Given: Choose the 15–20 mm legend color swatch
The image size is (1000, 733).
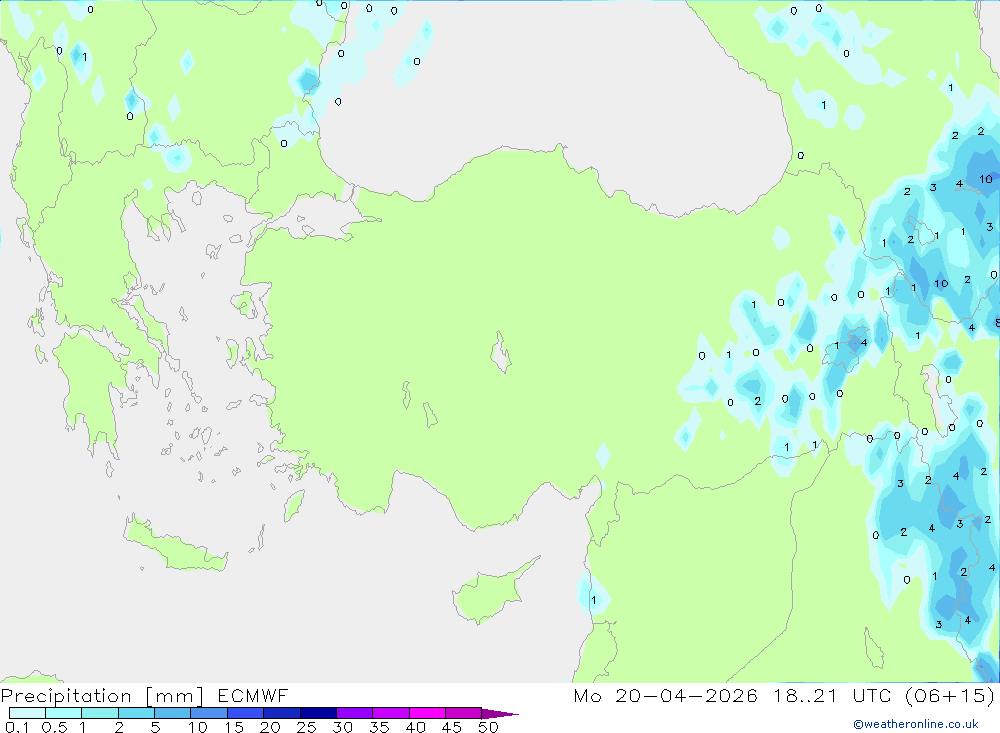Looking at the screenshot, I should [x=245, y=713].
